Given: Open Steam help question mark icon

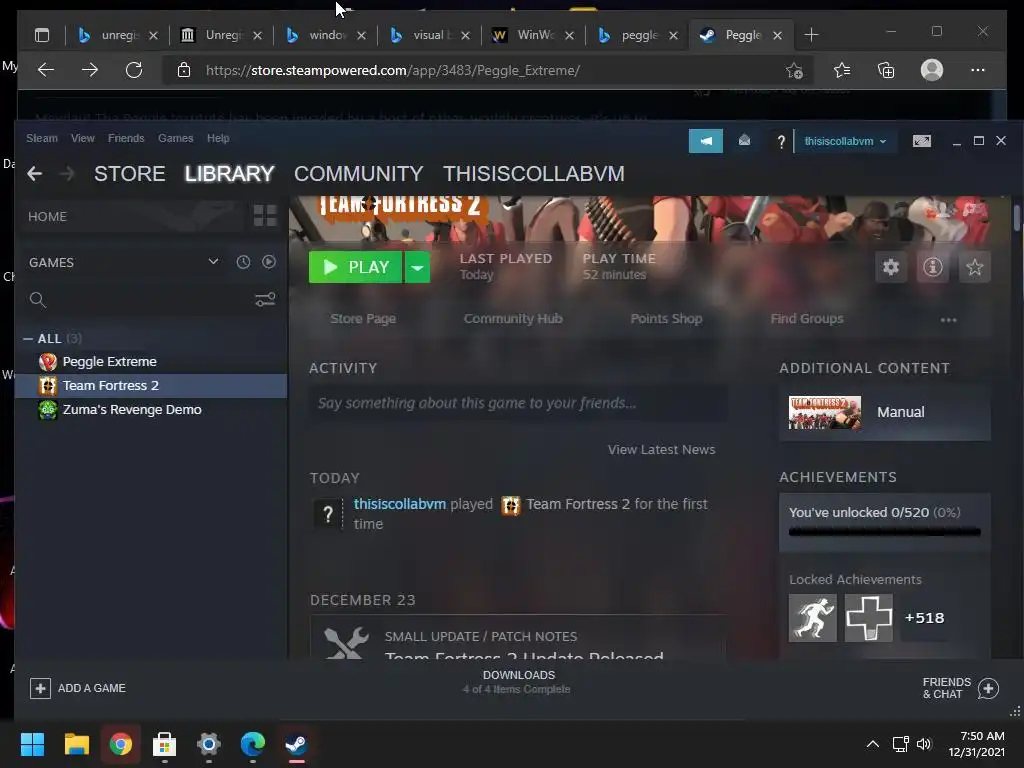Looking at the screenshot, I should coord(780,142).
